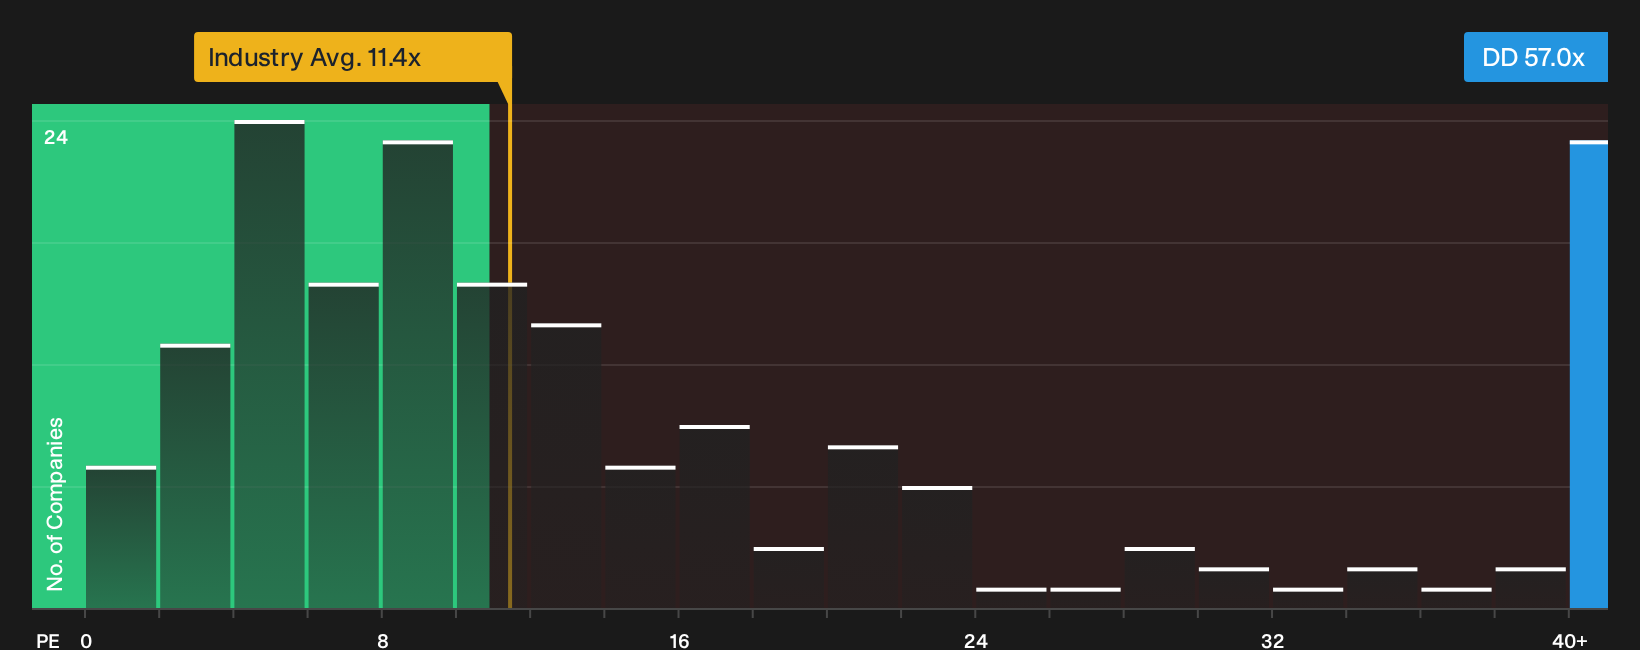Click the dark bar at PE 12-14
1640x650 pixels.
click(566, 466)
